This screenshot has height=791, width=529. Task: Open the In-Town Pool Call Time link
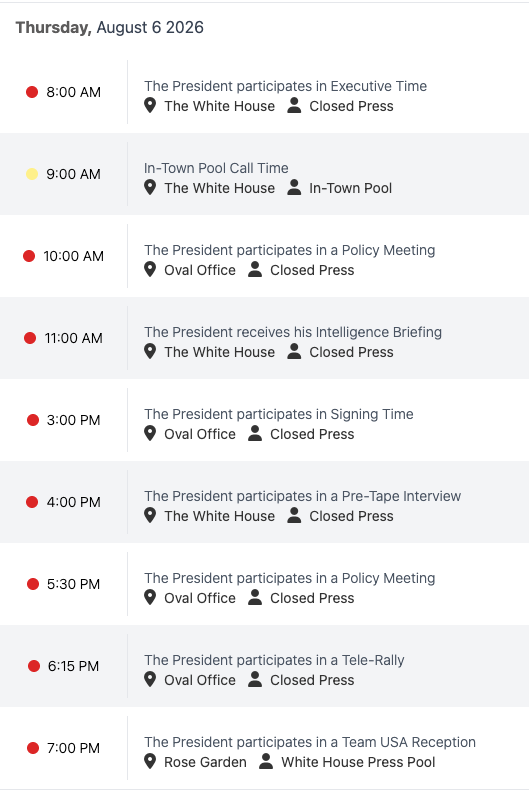point(216,168)
